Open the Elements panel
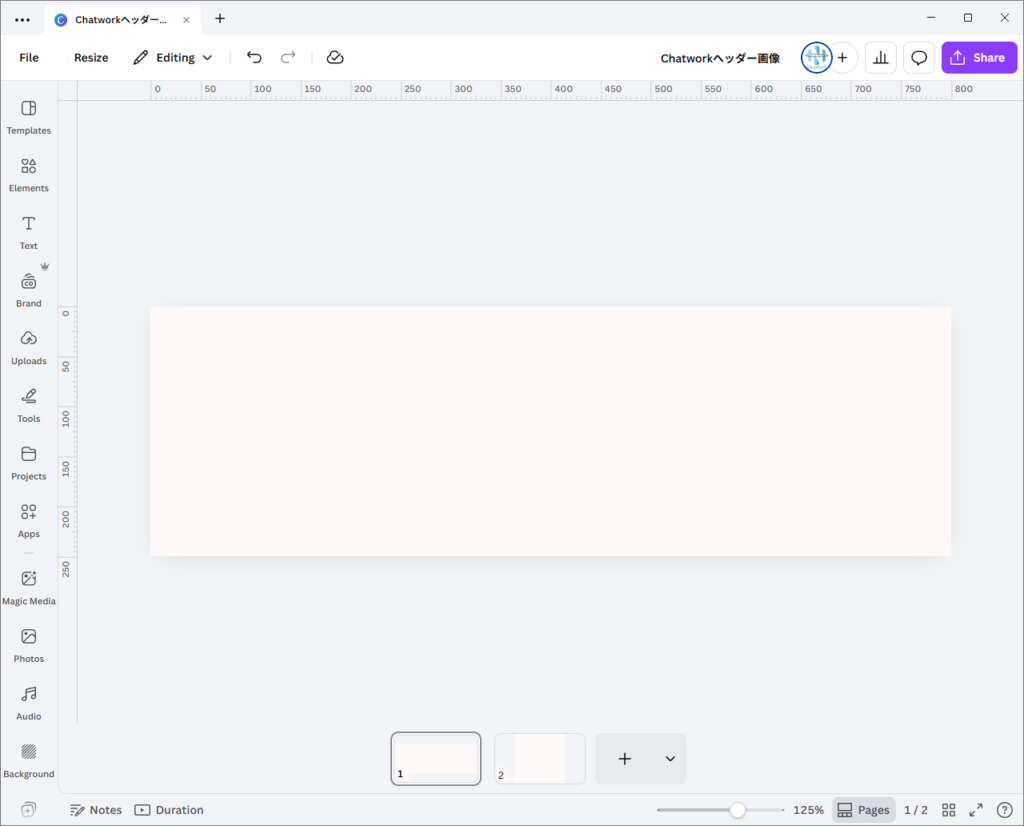This screenshot has height=826, width=1024. (x=29, y=174)
